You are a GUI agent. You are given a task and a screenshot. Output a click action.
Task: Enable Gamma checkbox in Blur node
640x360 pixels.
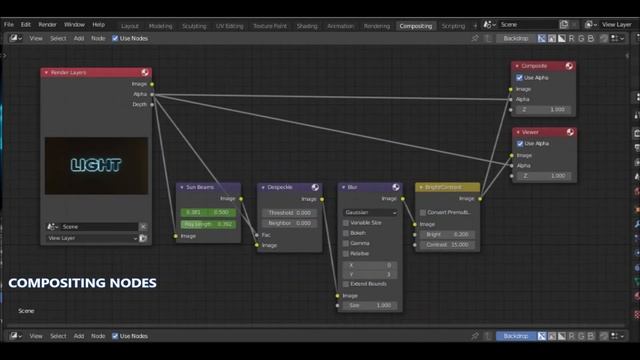pyautogui.click(x=346, y=243)
